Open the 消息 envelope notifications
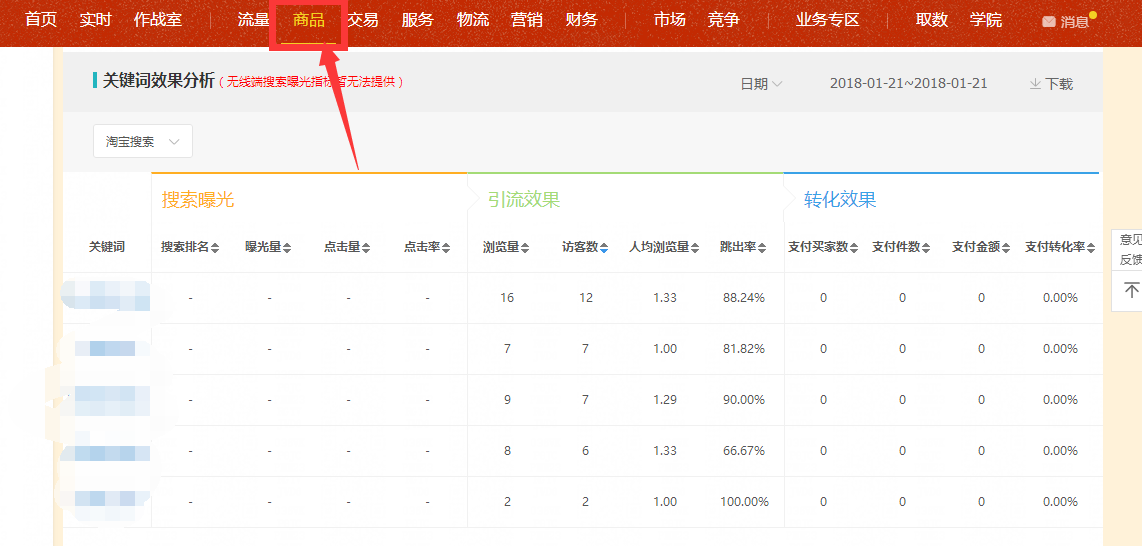Screen dimensions: 1142x546 [1065, 21]
